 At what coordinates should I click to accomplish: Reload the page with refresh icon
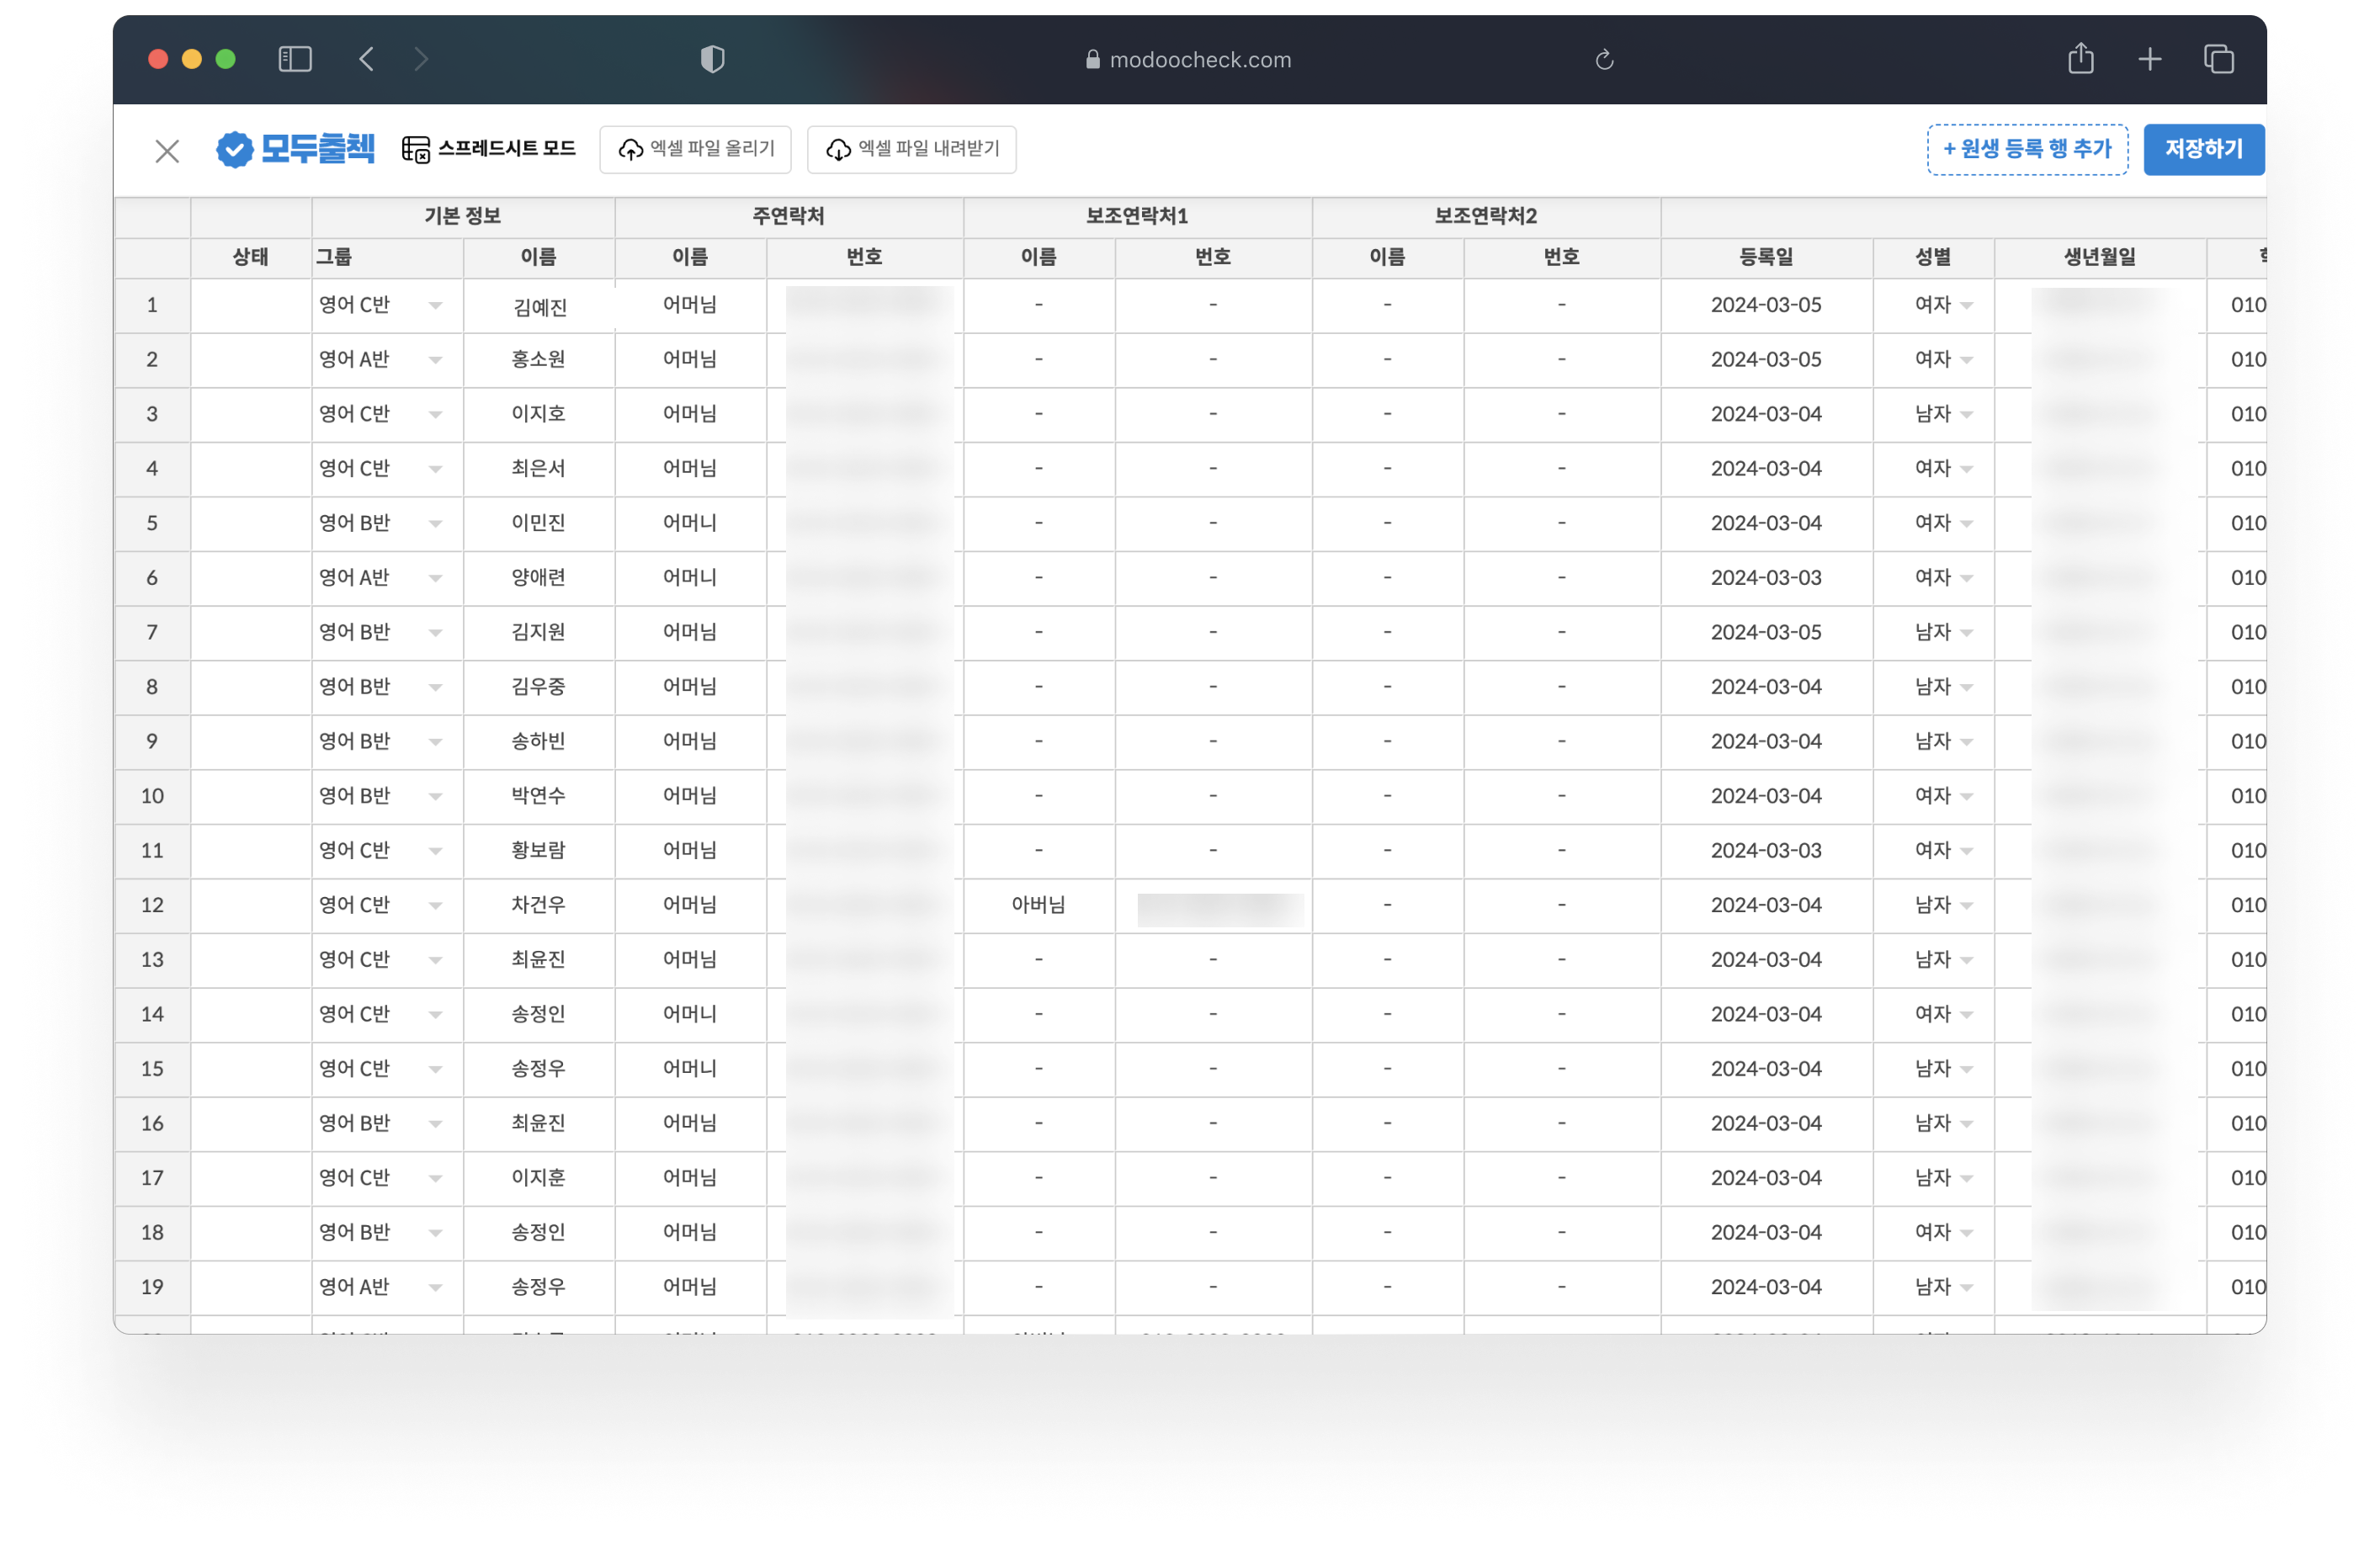[x=1604, y=60]
